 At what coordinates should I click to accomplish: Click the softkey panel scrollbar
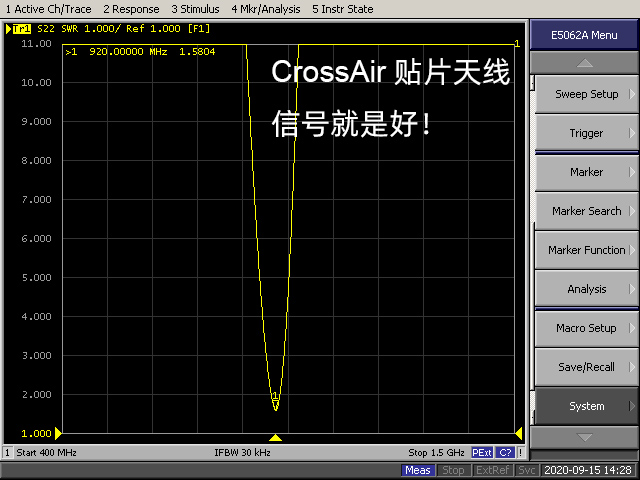coord(532,250)
